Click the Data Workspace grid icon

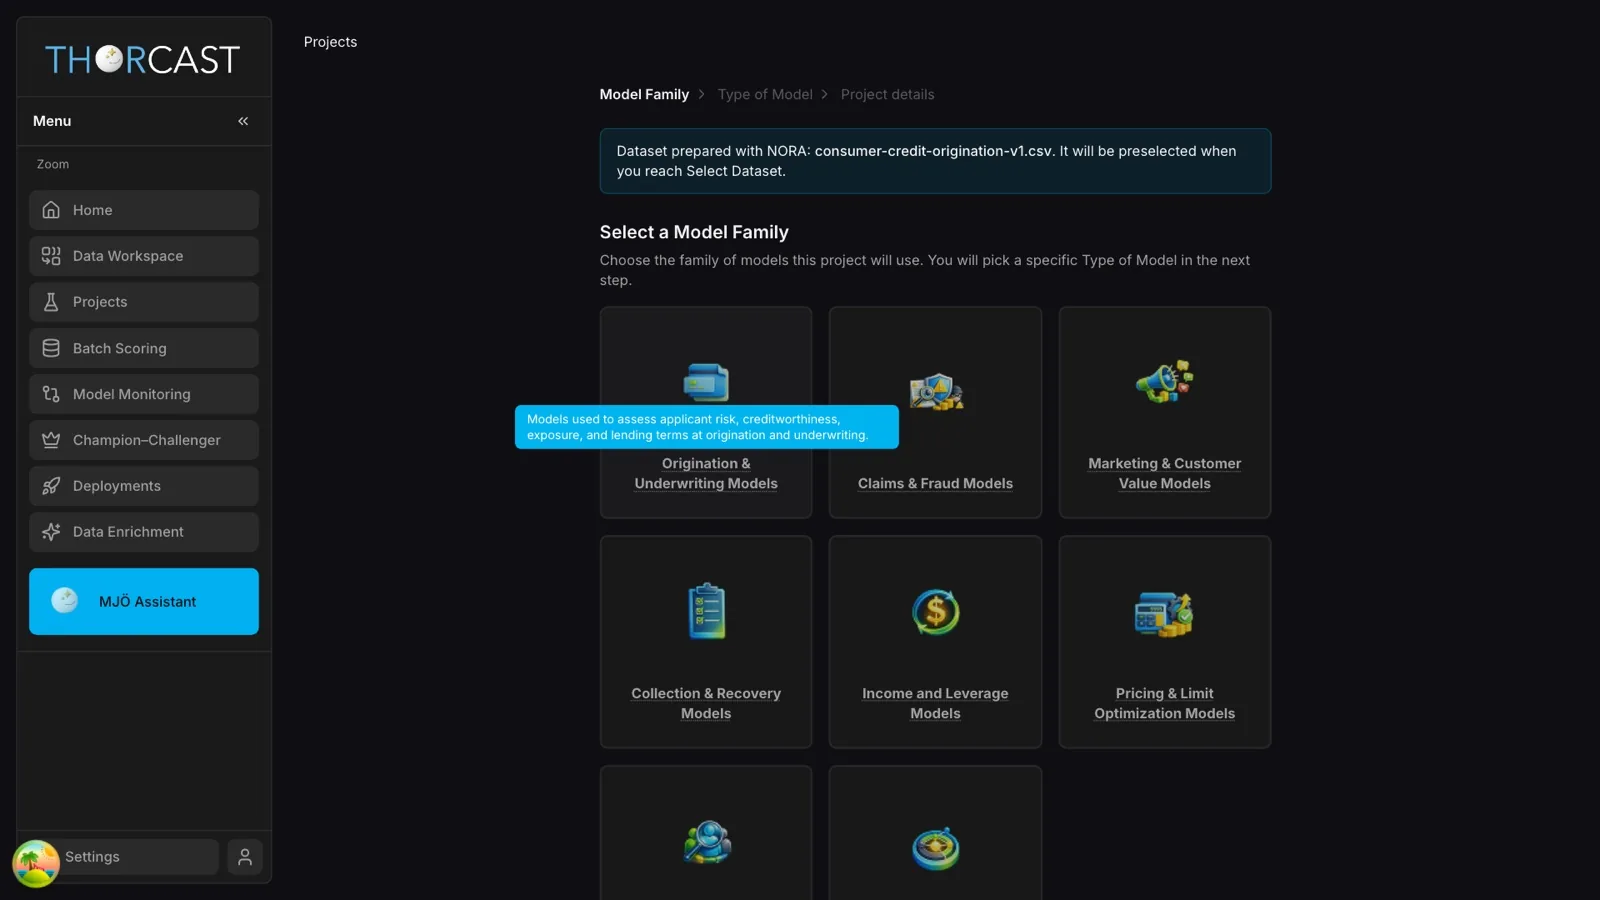[x=51, y=256]
